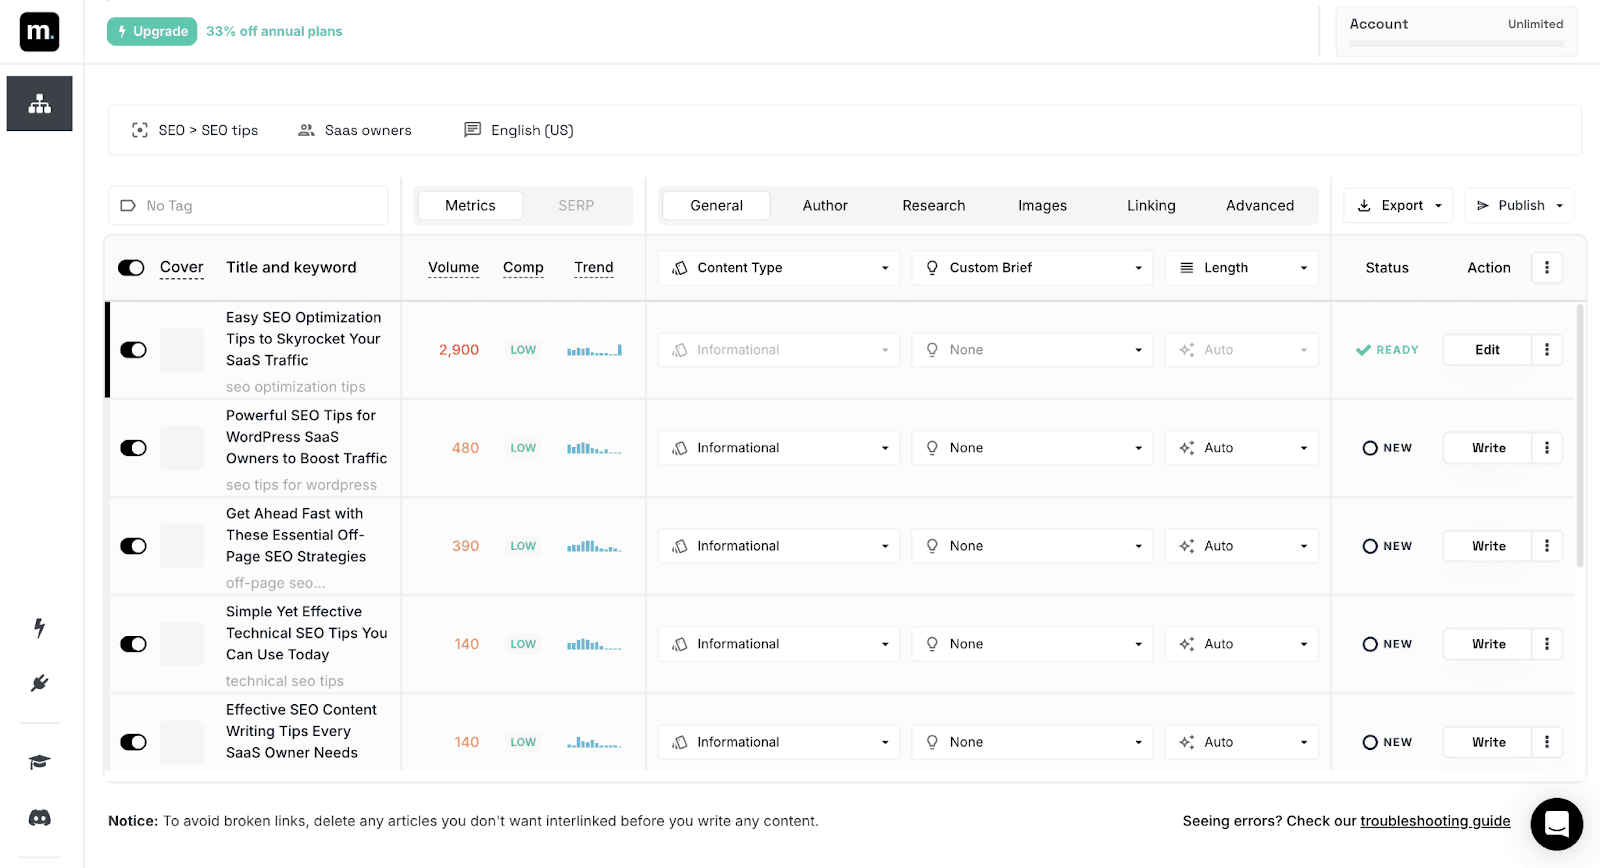The image size is (1600, 868).
Task: Click the plug integrations sidebar icon
Action: coord(39,683)
